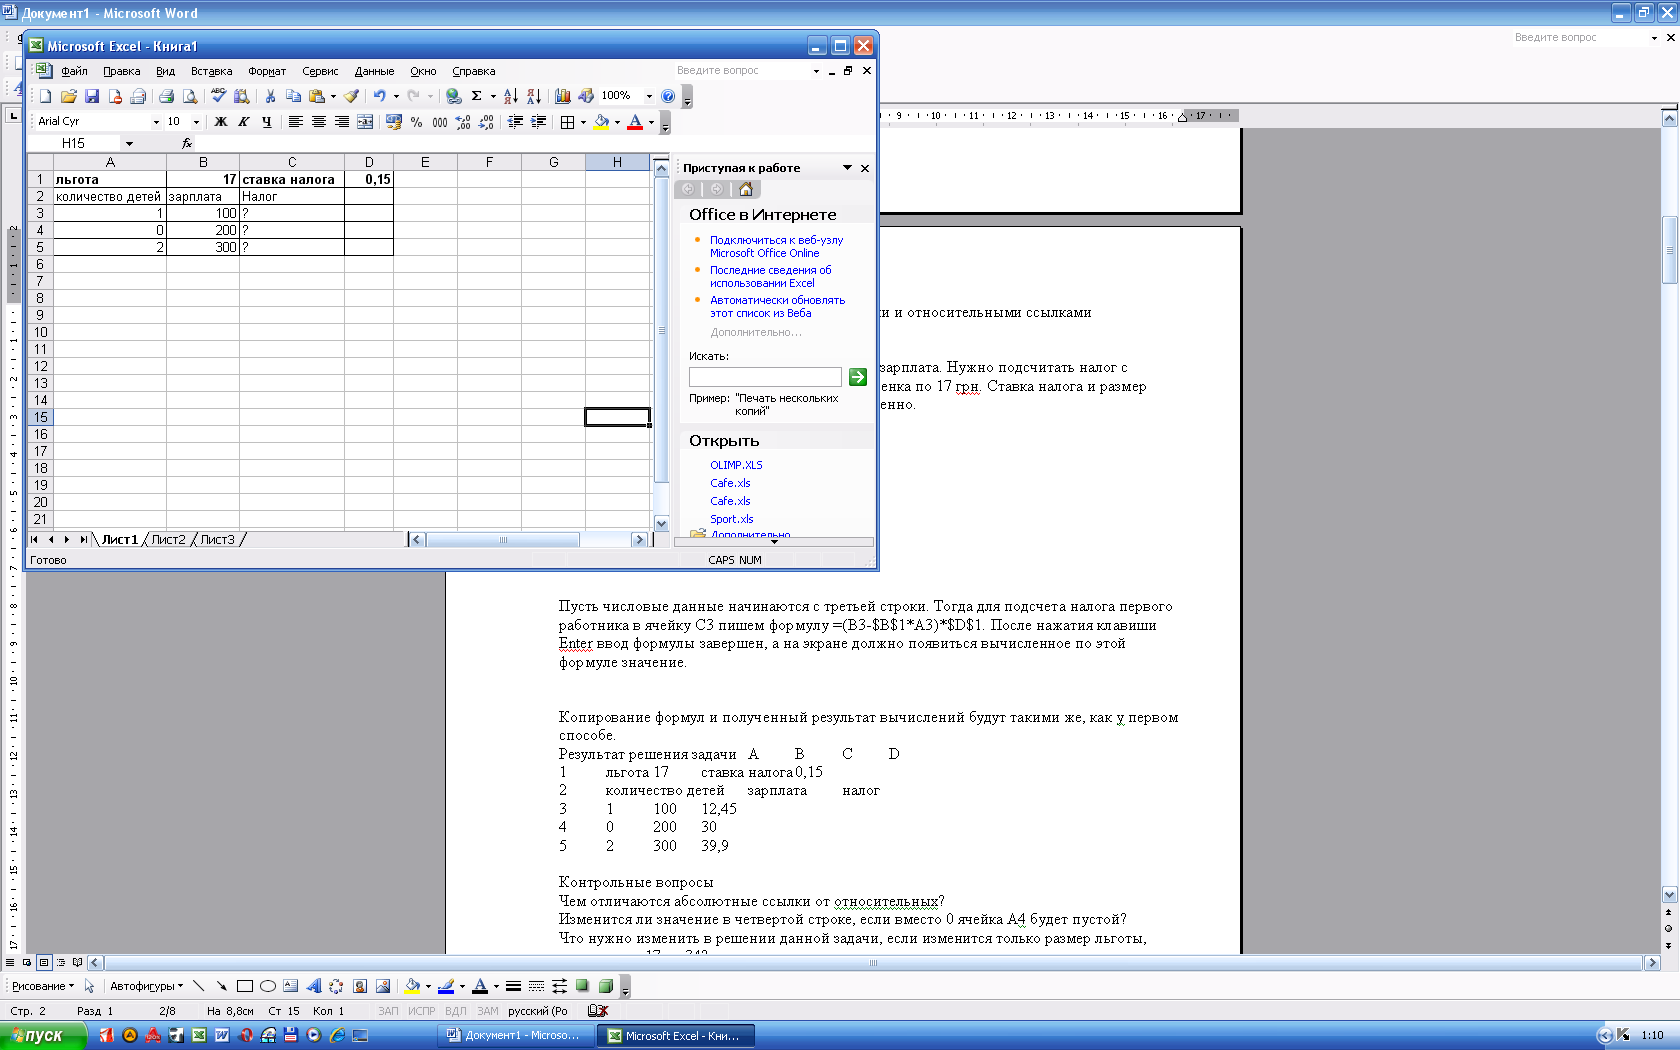Viewport: 1680px width, 1050px height.
Task: Open Print Preview in Excel toolbar
Action: tap(189, 96)
